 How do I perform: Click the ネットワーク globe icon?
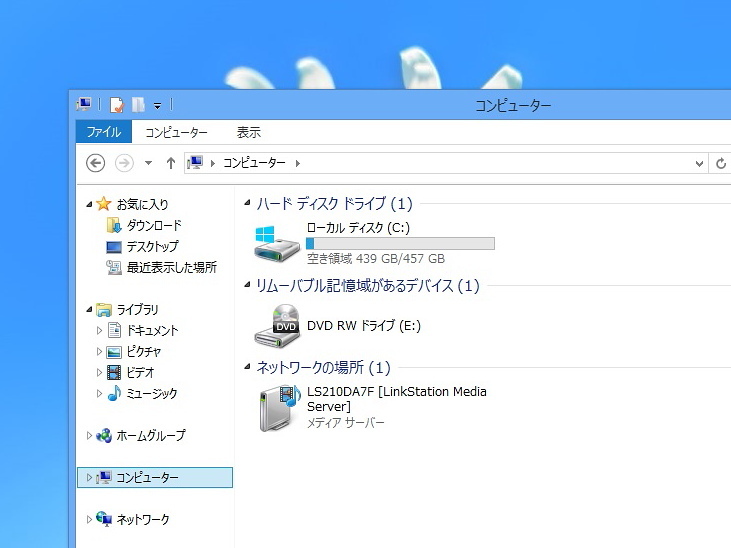click(104, 519)
